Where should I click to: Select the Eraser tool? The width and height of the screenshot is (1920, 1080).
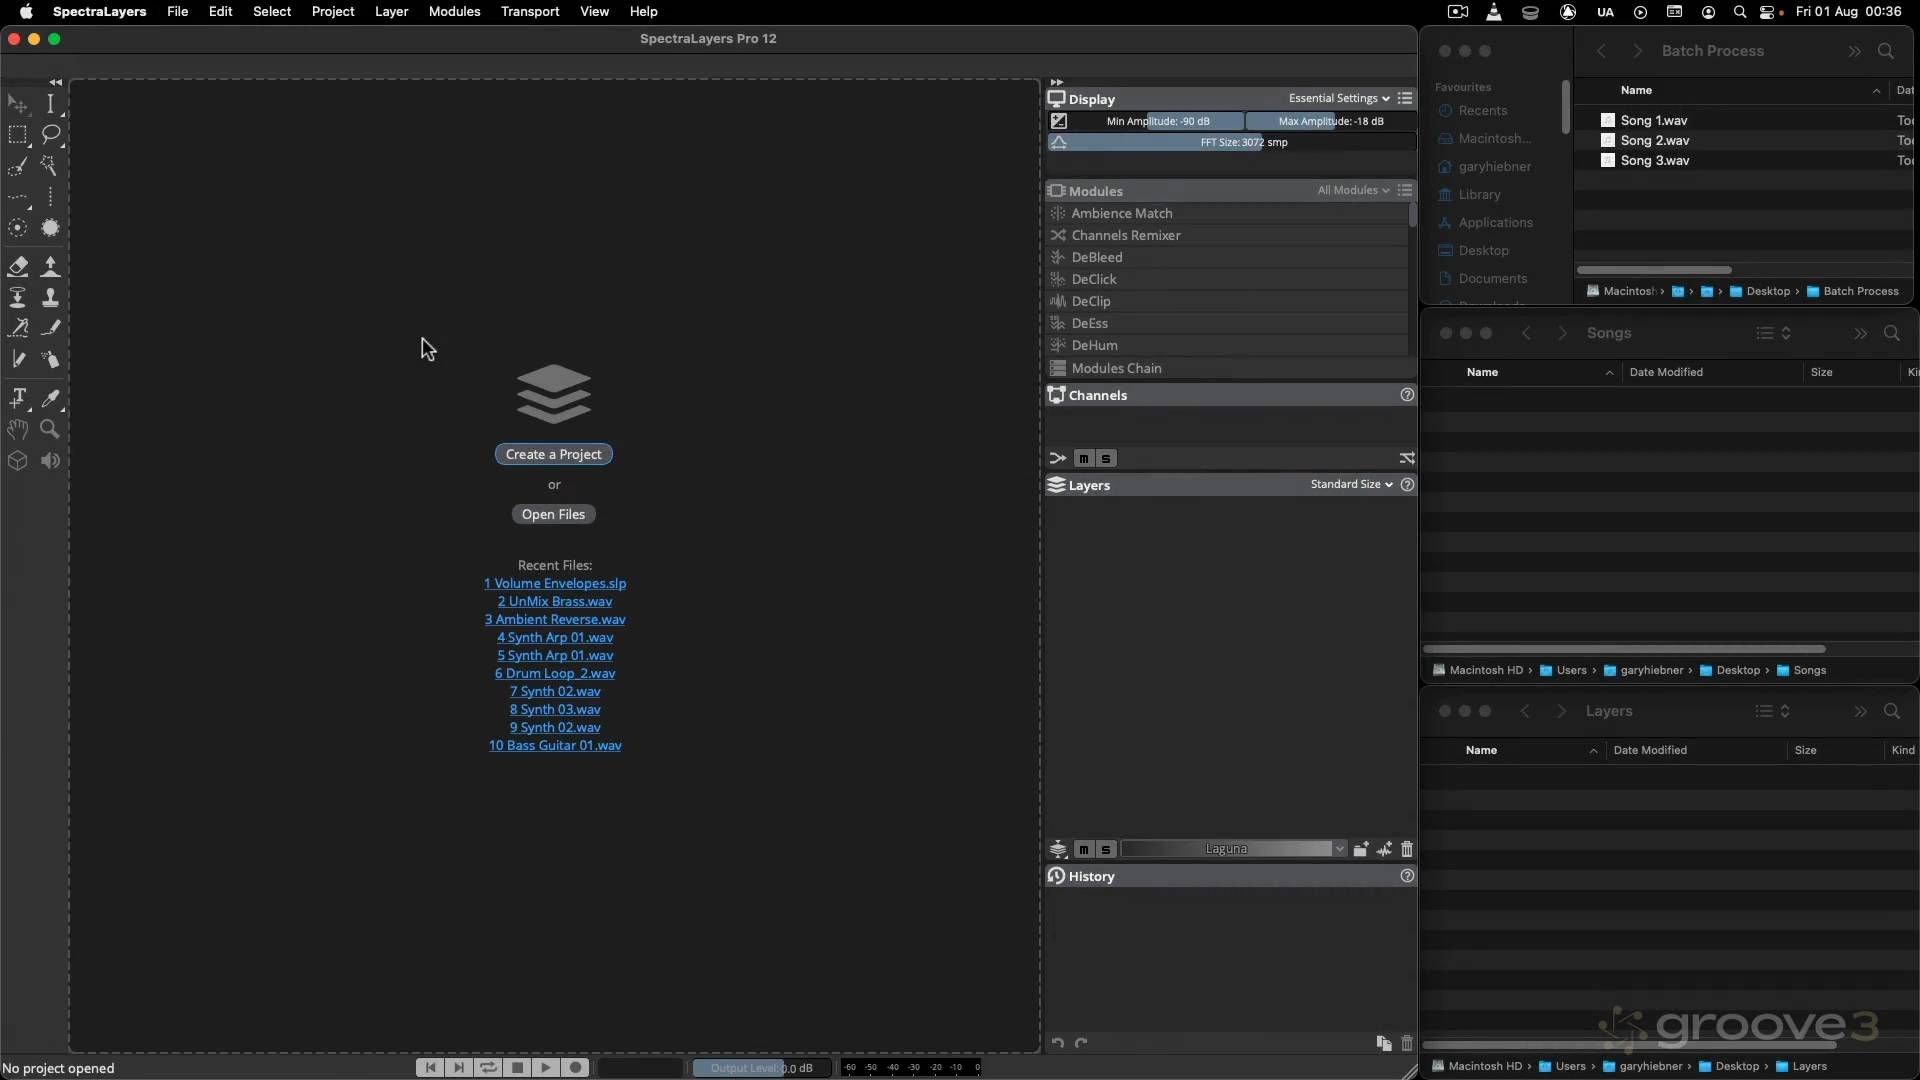tap(18, 266)
